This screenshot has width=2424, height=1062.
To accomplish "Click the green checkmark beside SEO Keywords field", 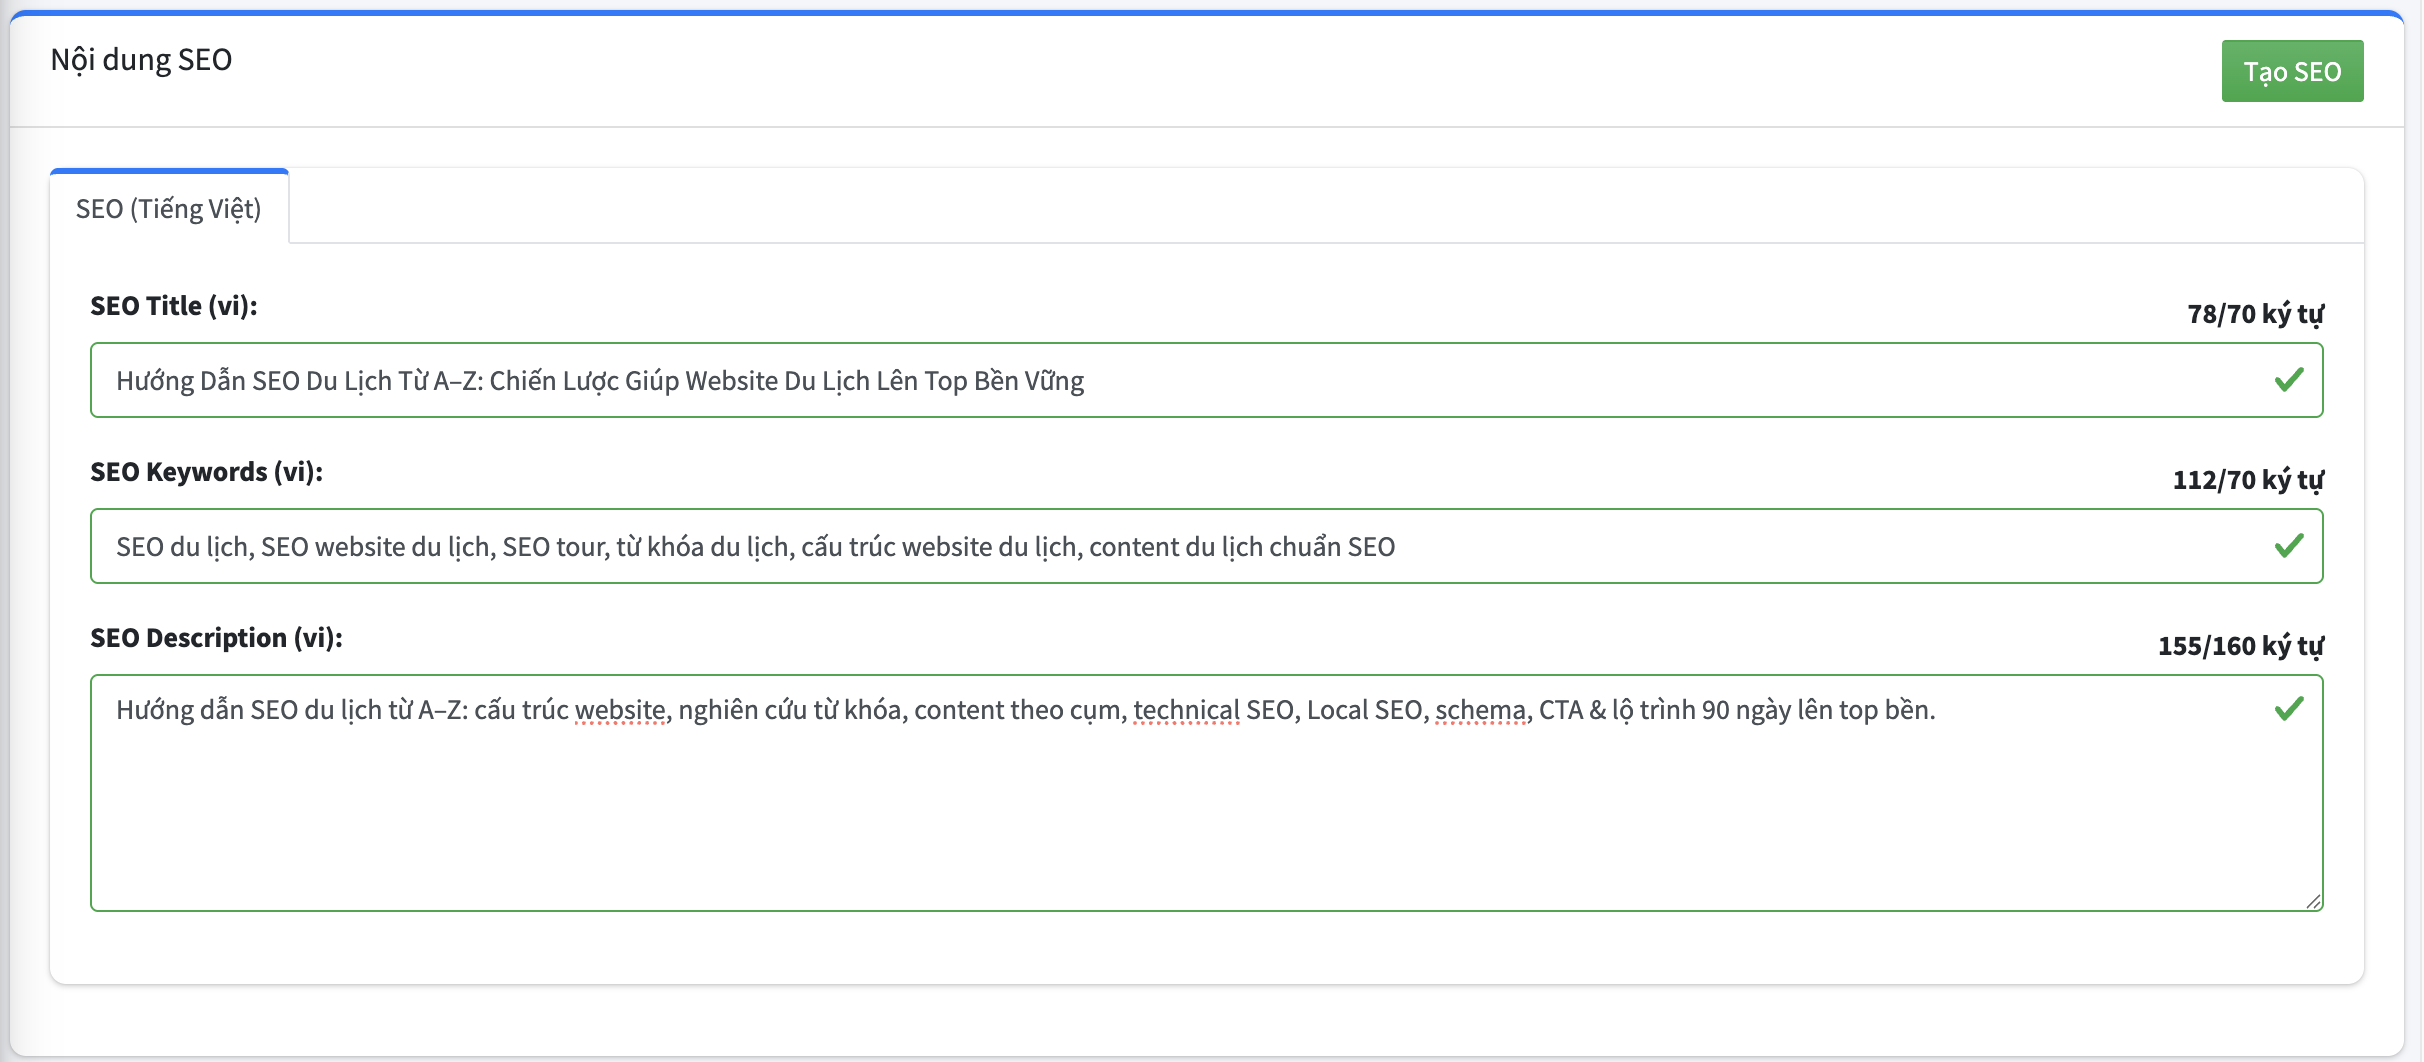I will click(x=2289, y=546).
